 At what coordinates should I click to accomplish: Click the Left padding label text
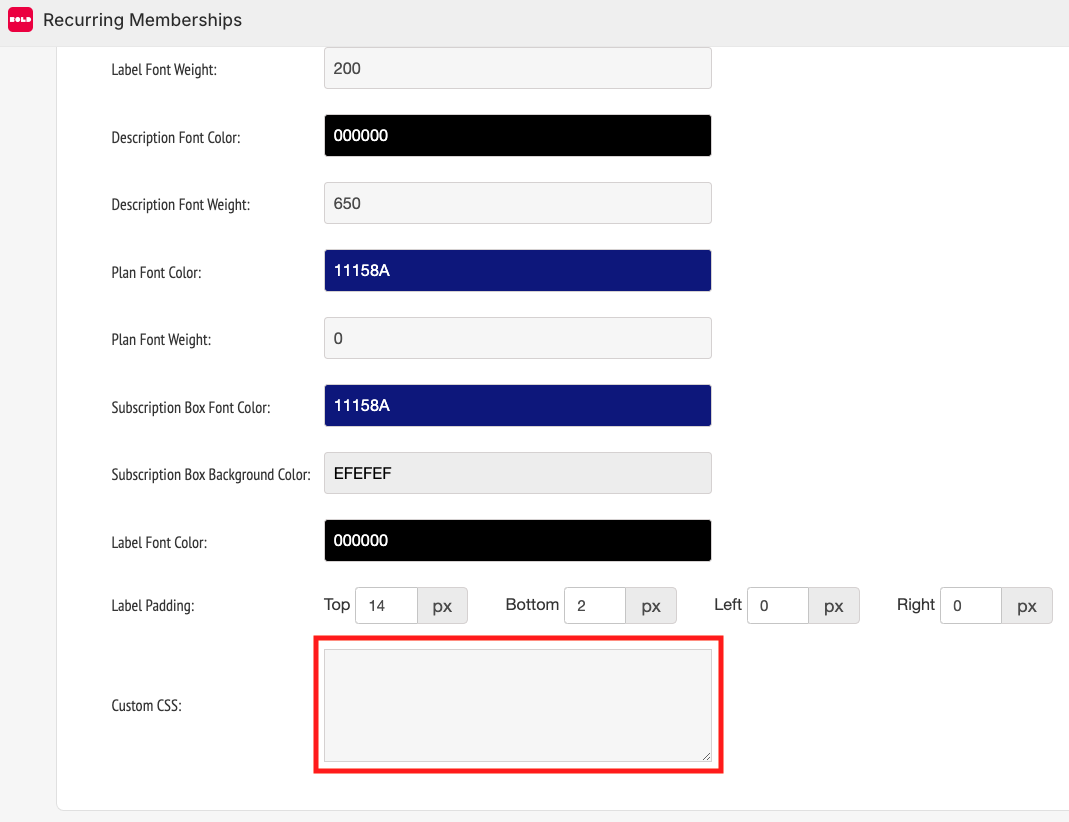pyautogui.click(x=727, y=605)
